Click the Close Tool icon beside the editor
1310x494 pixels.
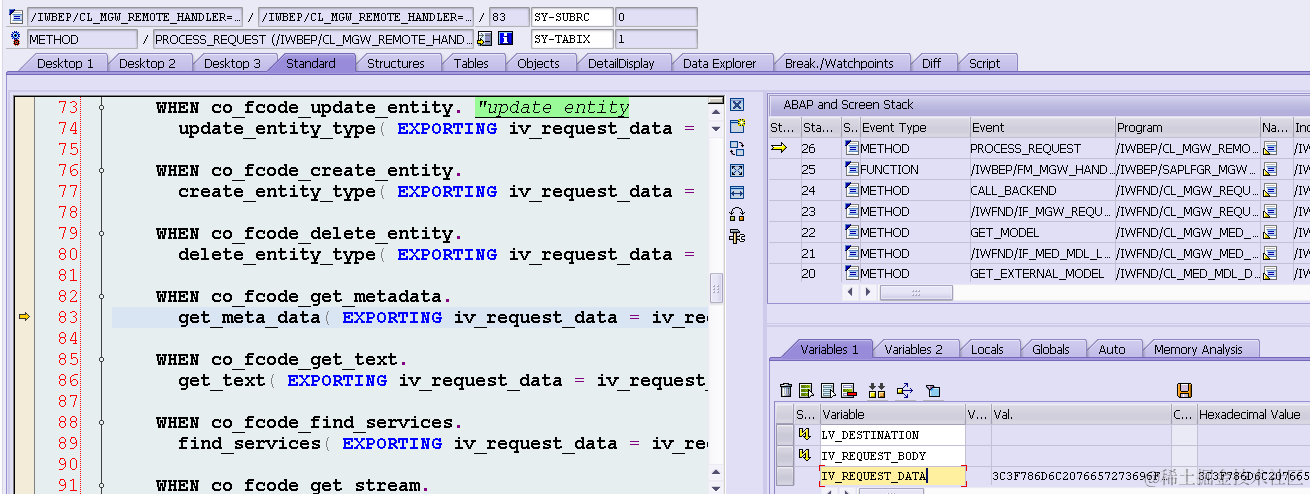[x=737, y=105]
